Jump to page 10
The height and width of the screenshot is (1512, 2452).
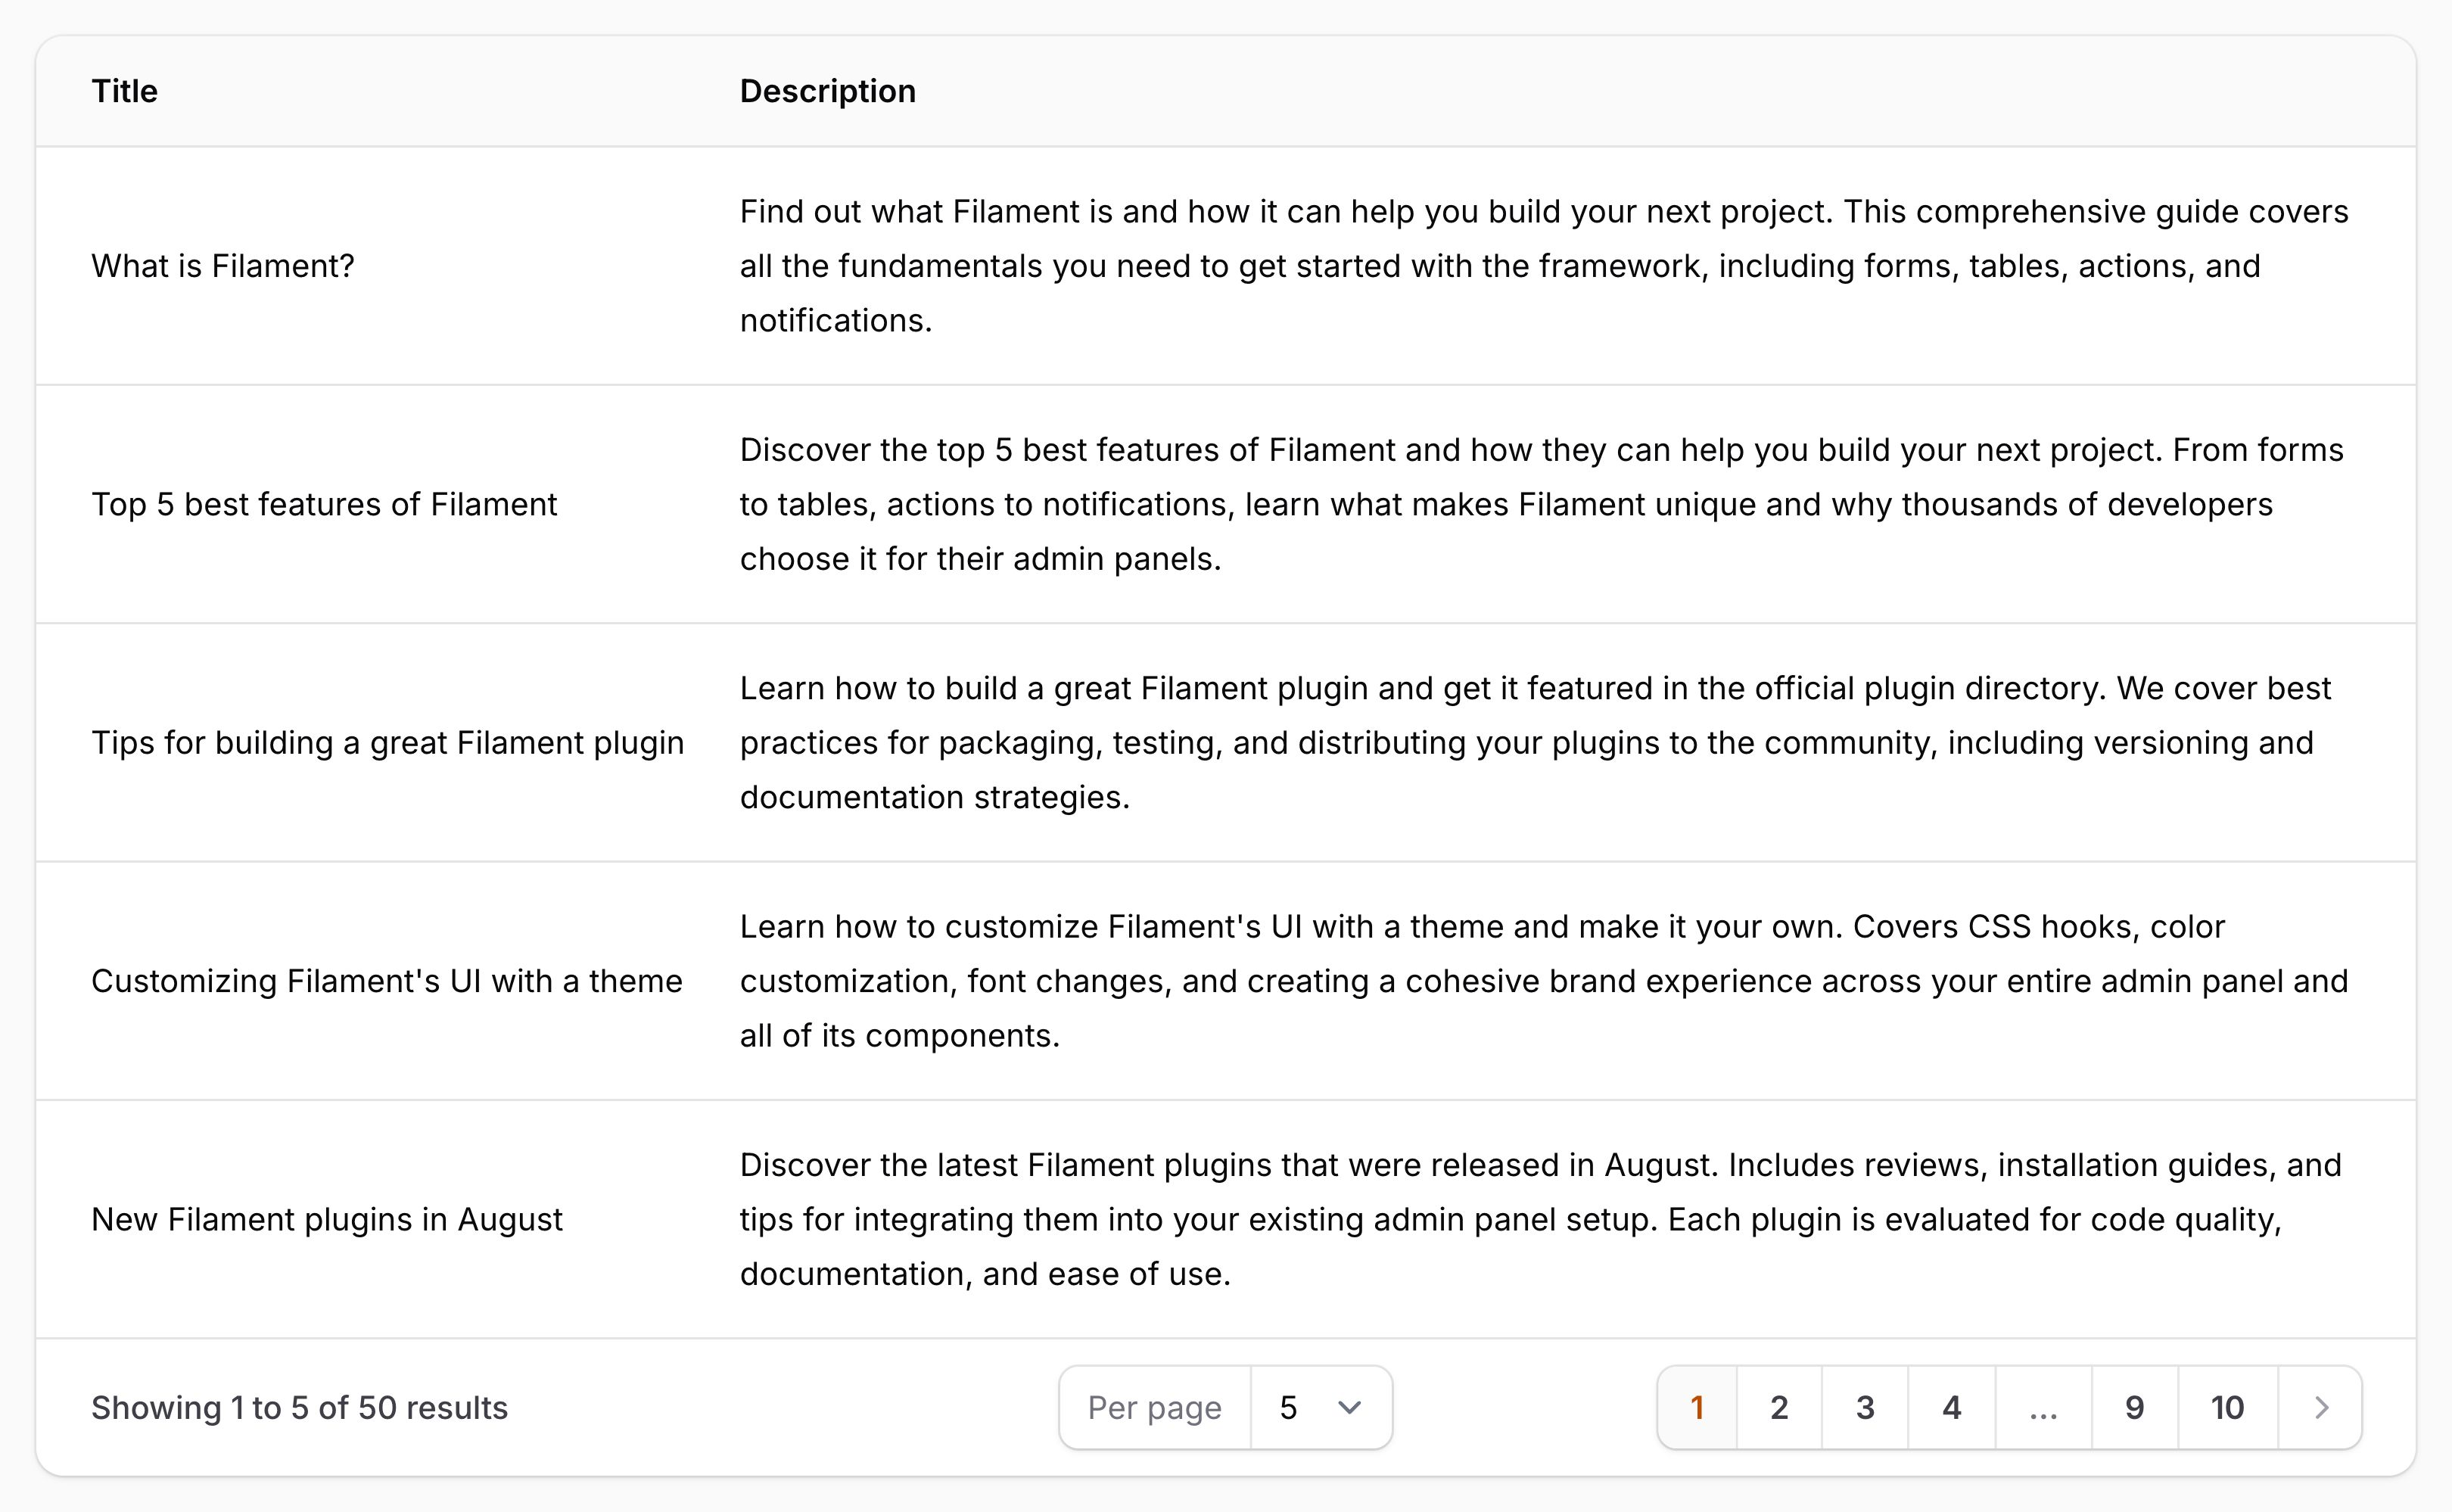pyautogui.click(x=2228, y=1408)
